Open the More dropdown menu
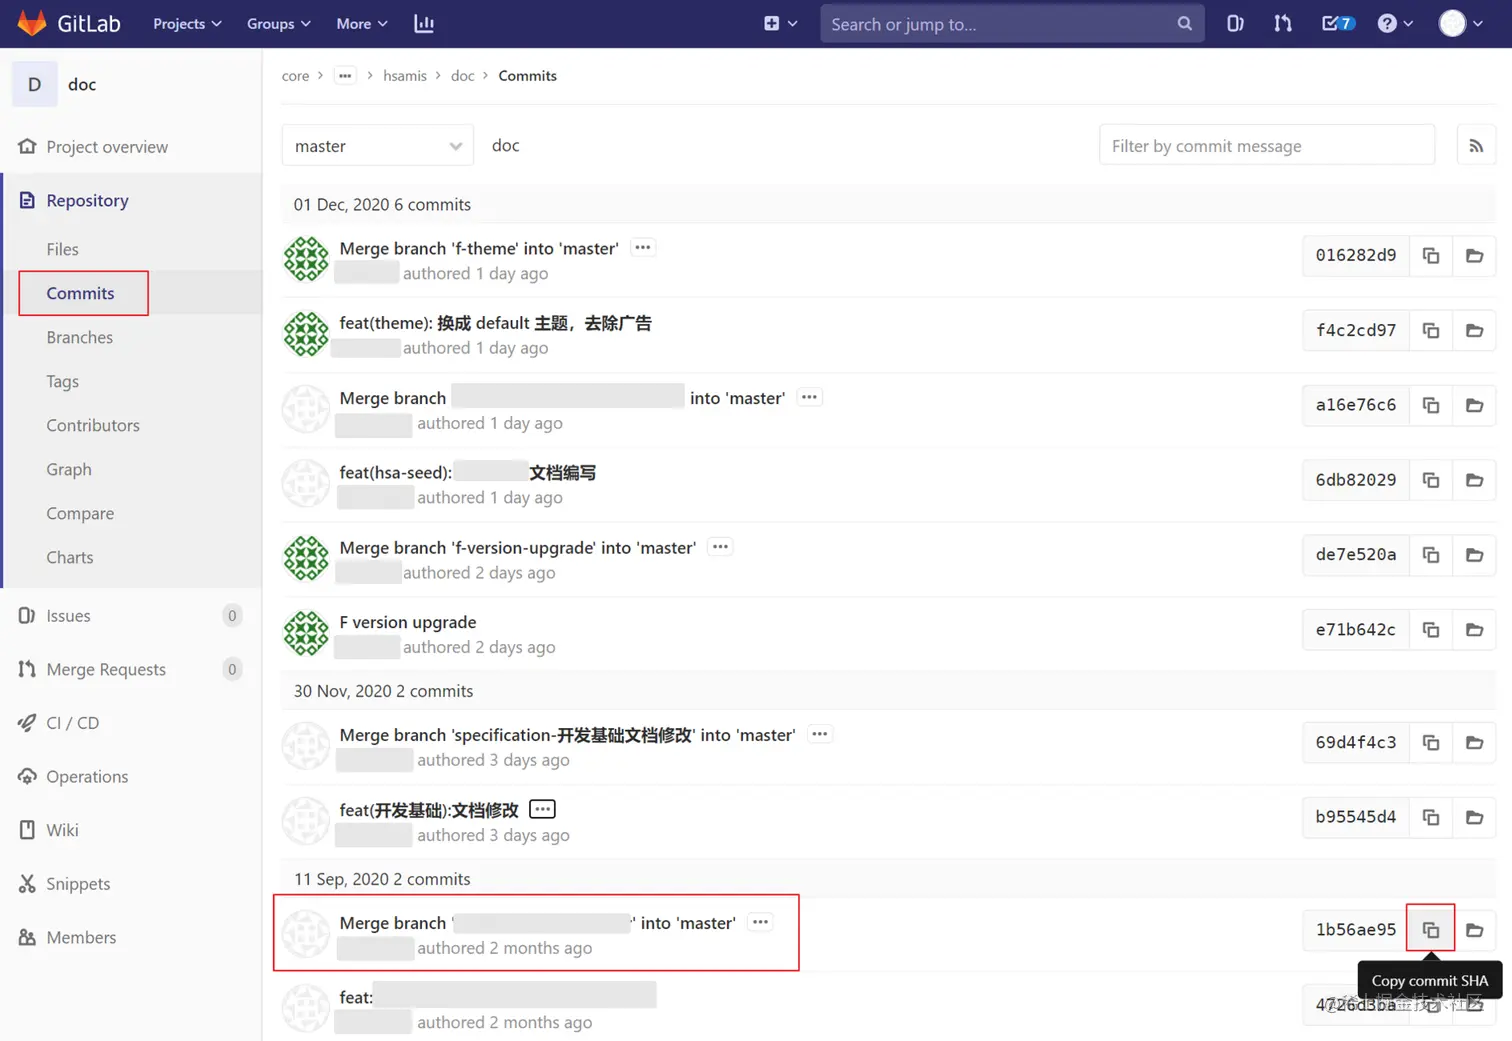Screen dimensions: 1512x1041 [x=361, y=24]
